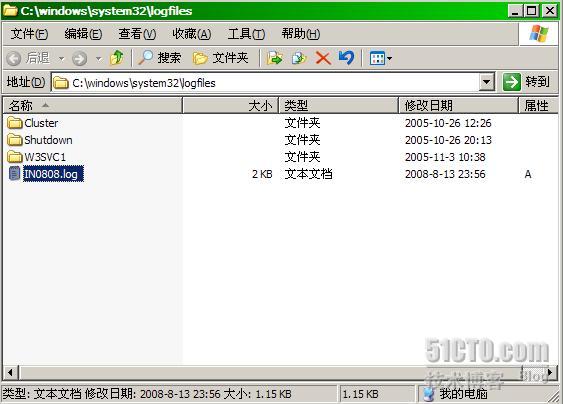
Task: Expand the address bar dropdown arrow
Action: coord(487,83)
